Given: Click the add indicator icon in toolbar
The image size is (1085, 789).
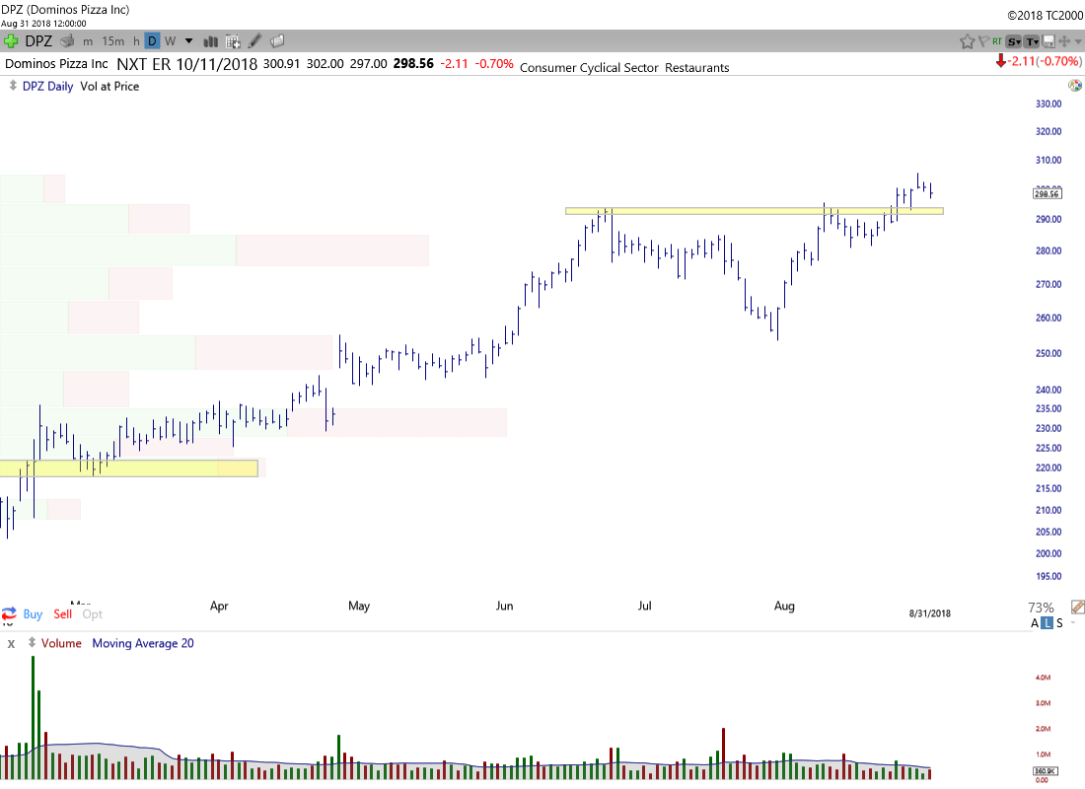Looking at the screenshot, I should coord(233,41).
